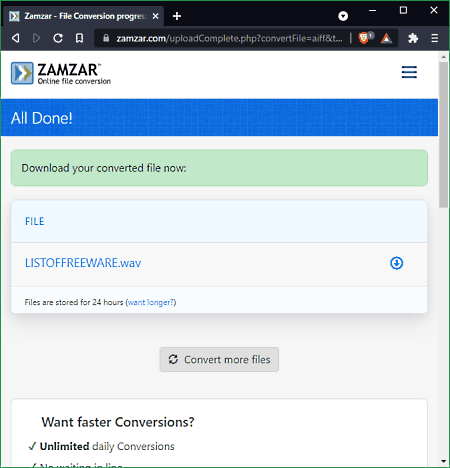The width and height of the screenshot is (450, 468).
Task: Download the converted file via the download icon
Action: tap(397, 263)
